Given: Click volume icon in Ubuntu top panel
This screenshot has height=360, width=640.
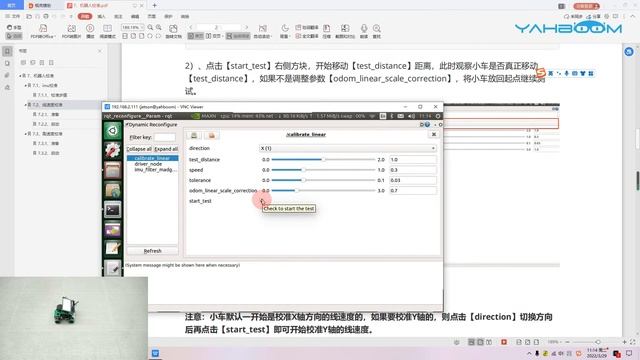Looking at the screenshot, I should click(x=411, y=116).
